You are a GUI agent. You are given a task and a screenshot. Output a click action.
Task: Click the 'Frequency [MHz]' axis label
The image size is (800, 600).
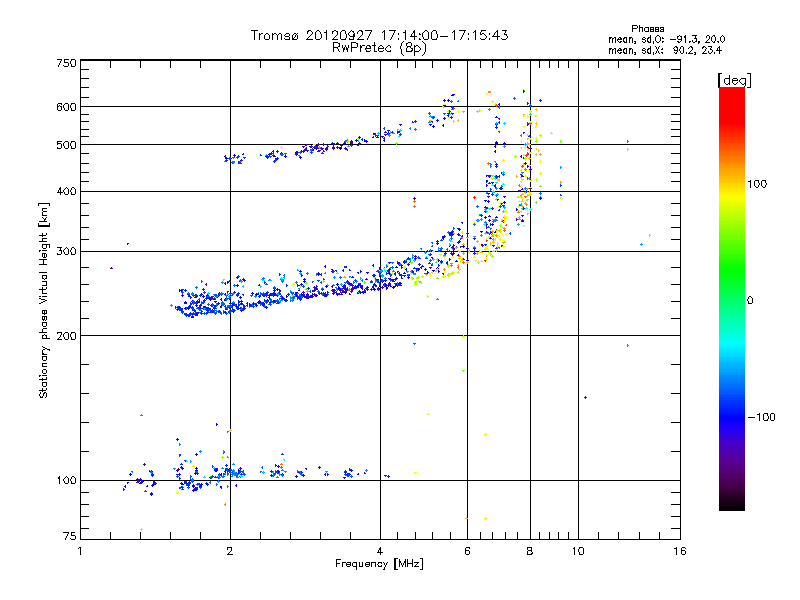point(379,564)
